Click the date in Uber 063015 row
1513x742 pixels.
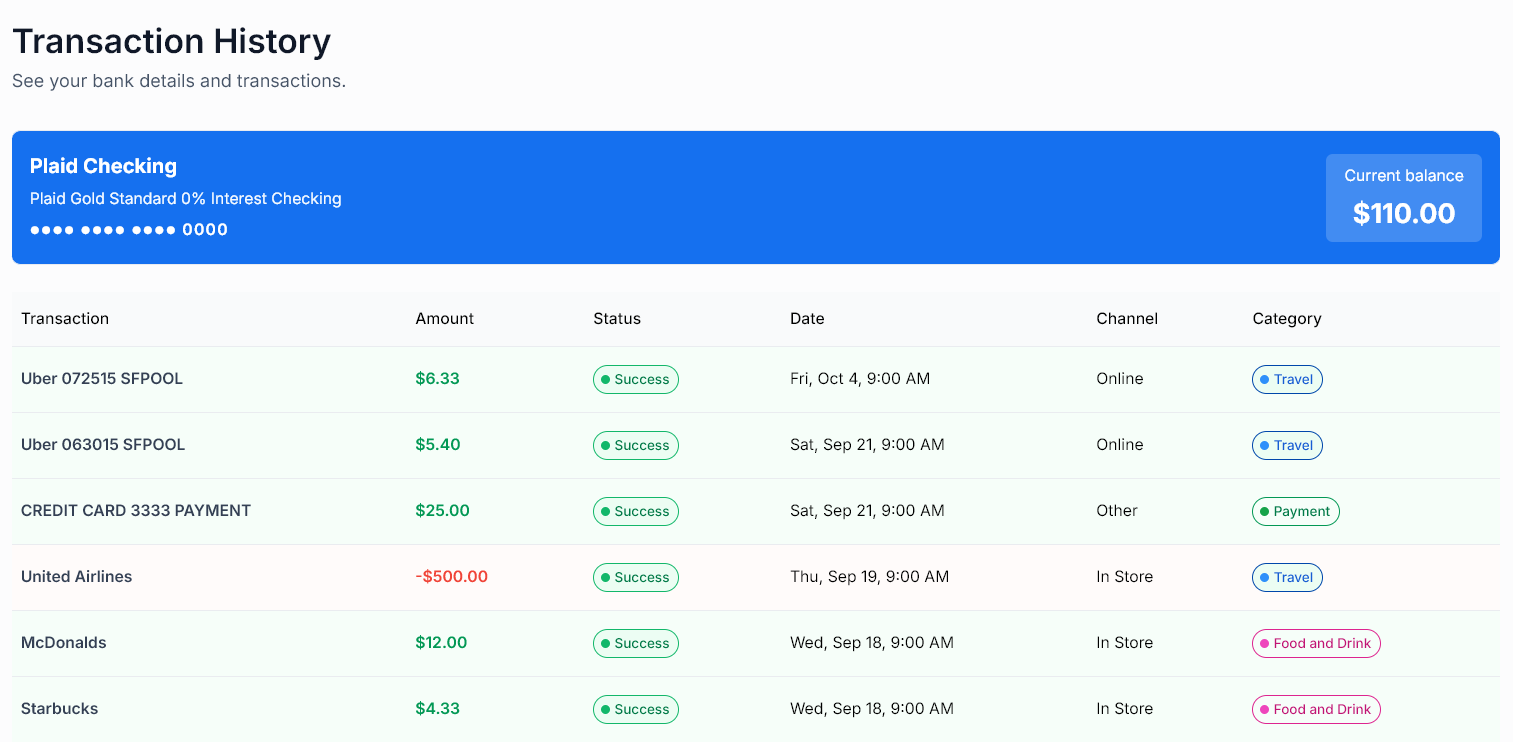coord(867,445)
